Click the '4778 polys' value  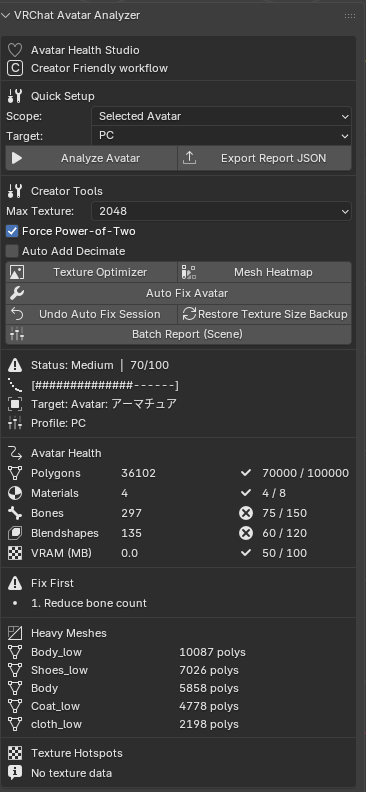(x=209, y=706)
